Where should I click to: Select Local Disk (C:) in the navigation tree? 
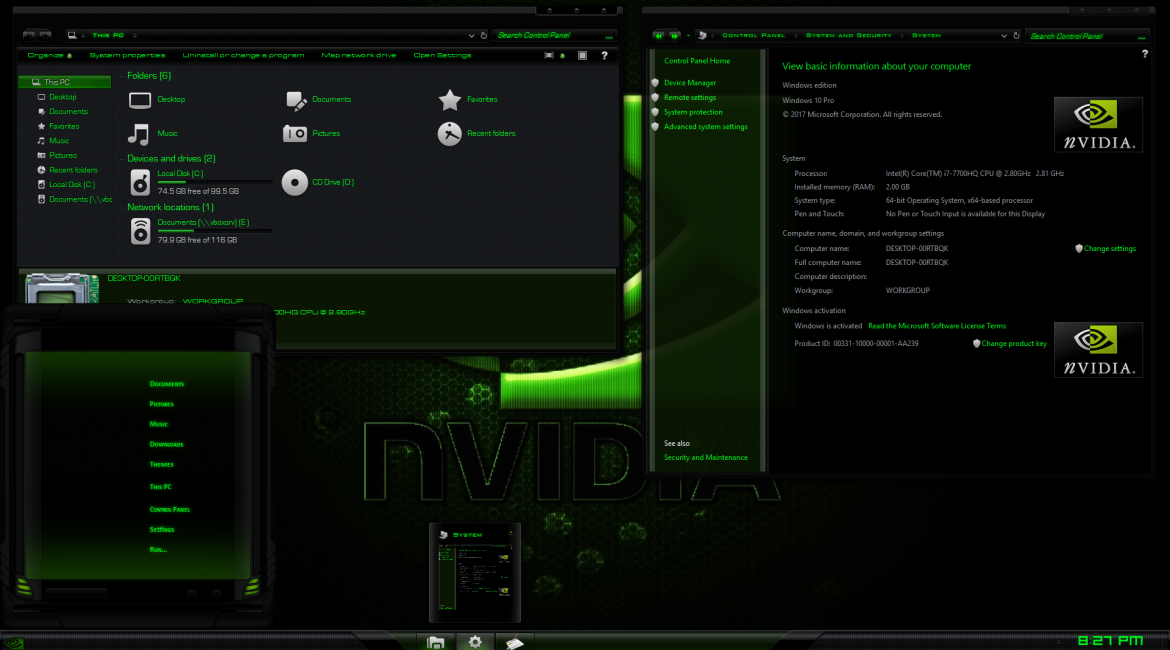coord(72,184)
